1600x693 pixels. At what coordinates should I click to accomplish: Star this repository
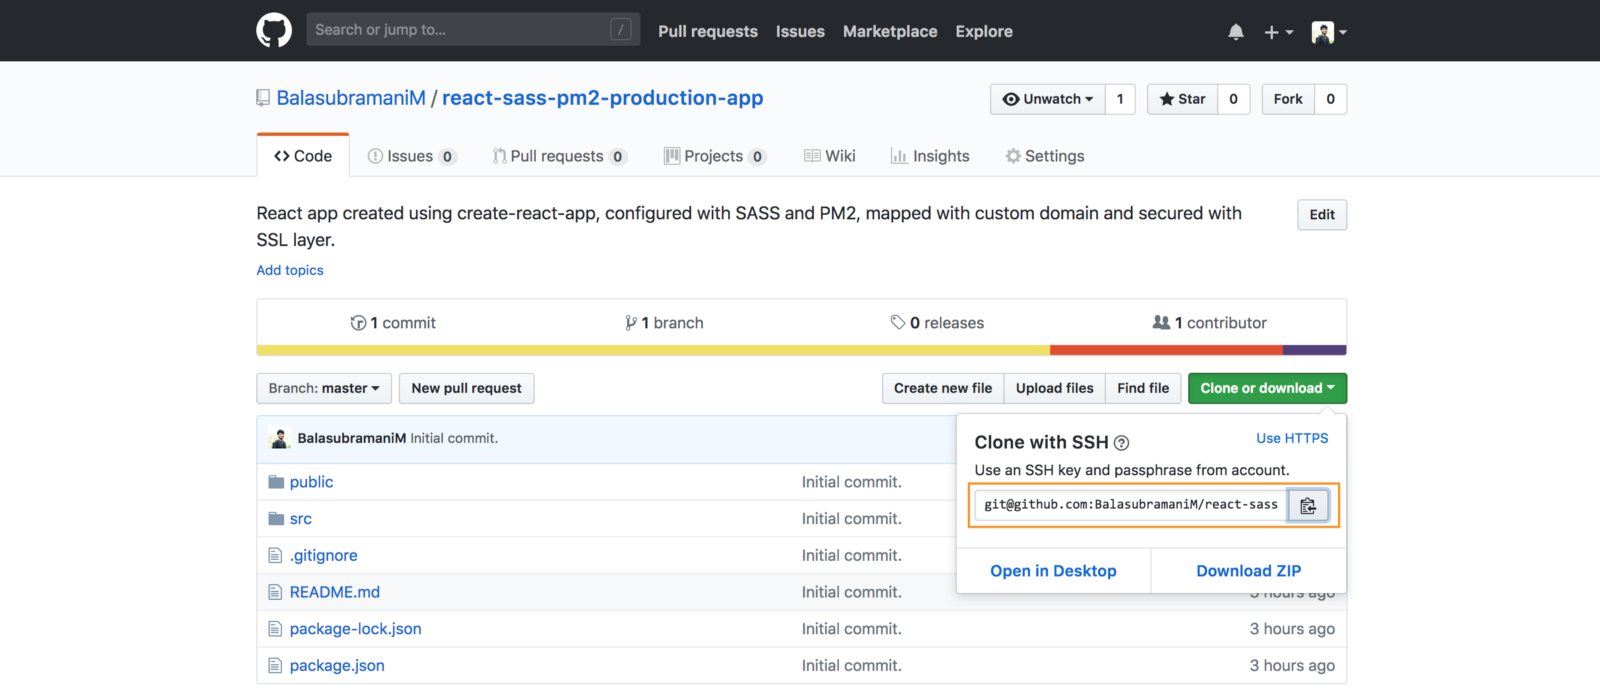[x=1182, y=99]
